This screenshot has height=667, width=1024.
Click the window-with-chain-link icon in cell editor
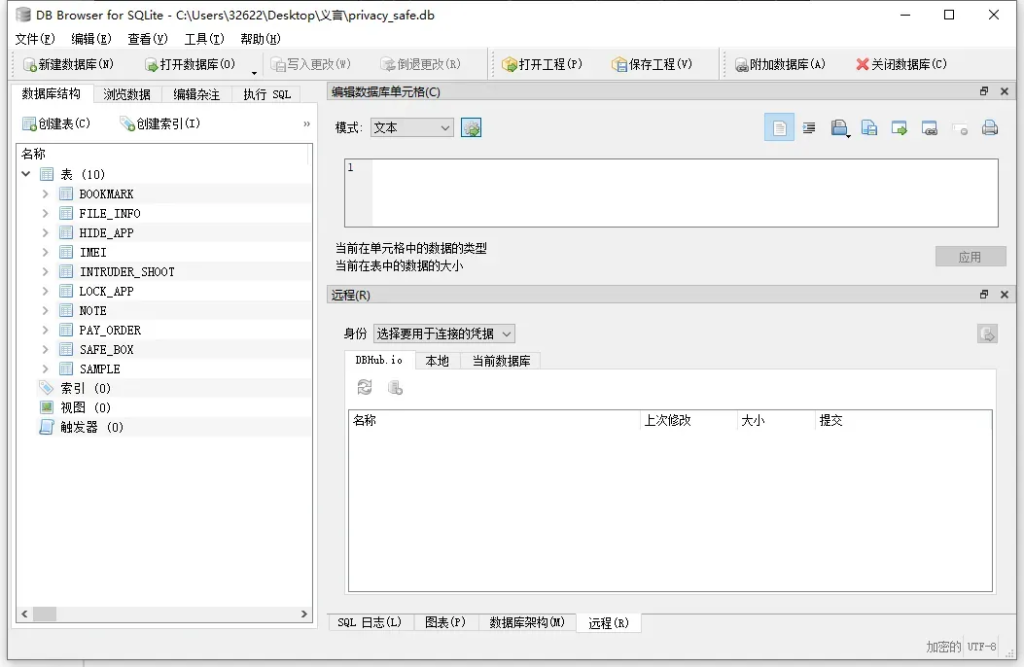pyautogui.click(x=929, y=128)
